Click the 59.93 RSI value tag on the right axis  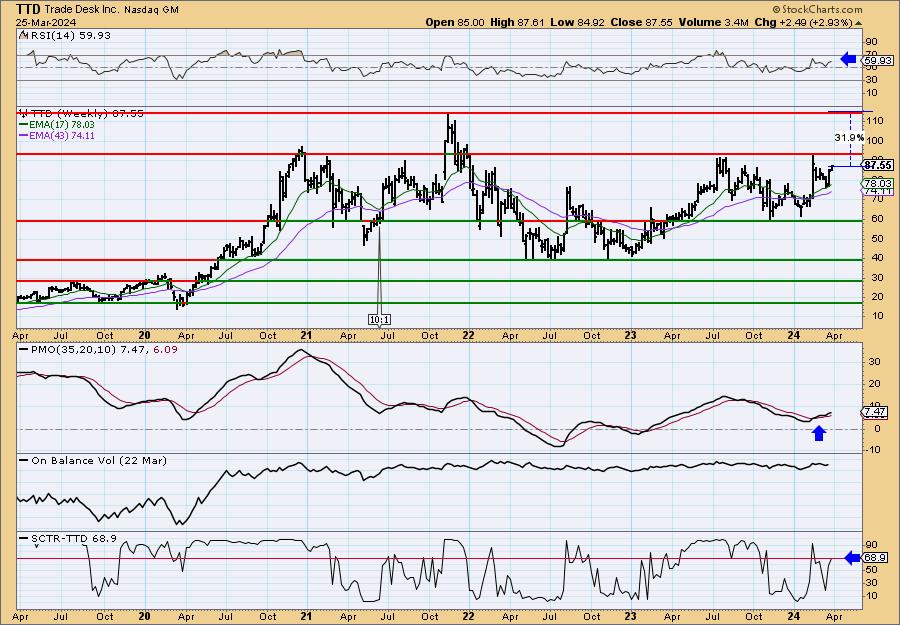click(877, 60)
